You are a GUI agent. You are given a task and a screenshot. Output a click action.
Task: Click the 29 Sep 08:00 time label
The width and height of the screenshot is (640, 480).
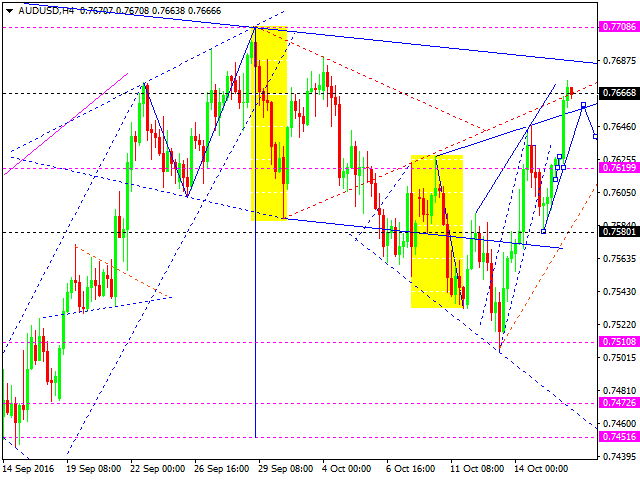tap(286, 469)
